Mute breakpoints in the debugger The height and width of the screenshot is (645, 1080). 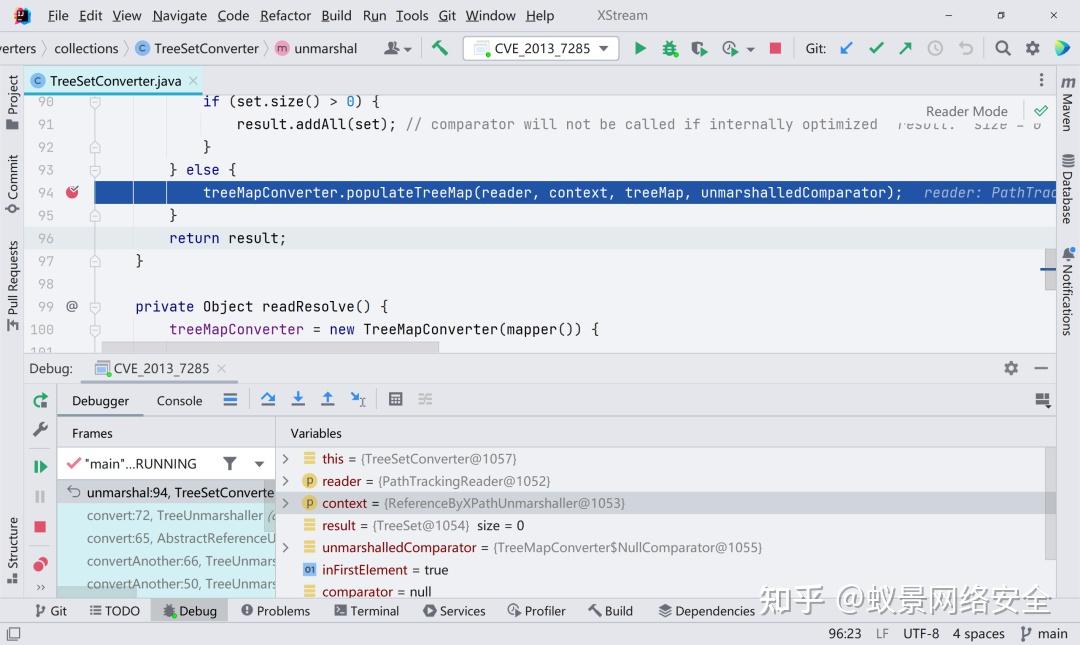(39, 565)
